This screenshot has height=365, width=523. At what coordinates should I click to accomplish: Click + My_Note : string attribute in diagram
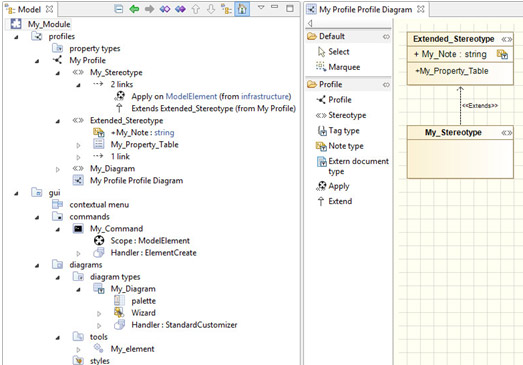[x=450, y=54]
